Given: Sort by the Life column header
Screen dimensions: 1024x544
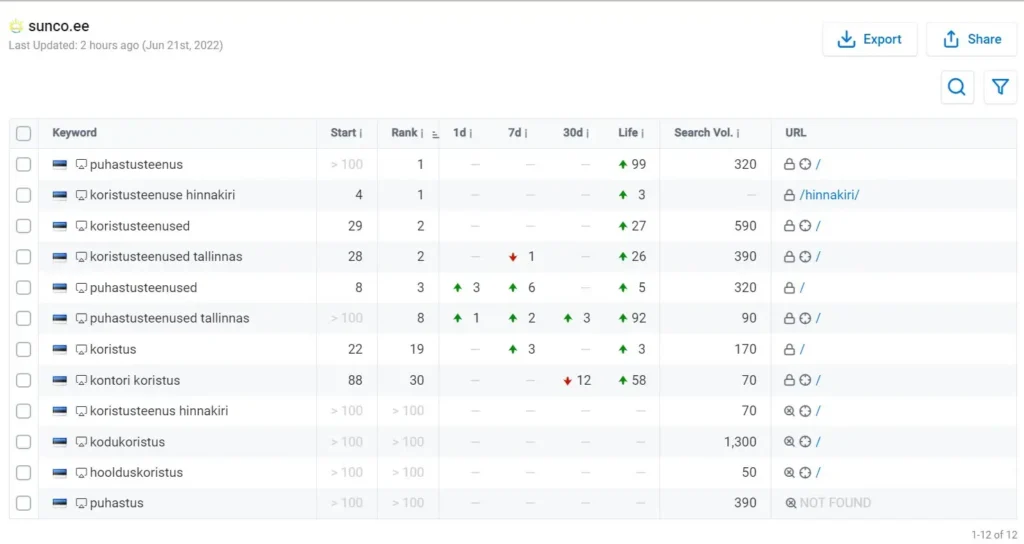Looking at the screenshot, I should [630, 133].
